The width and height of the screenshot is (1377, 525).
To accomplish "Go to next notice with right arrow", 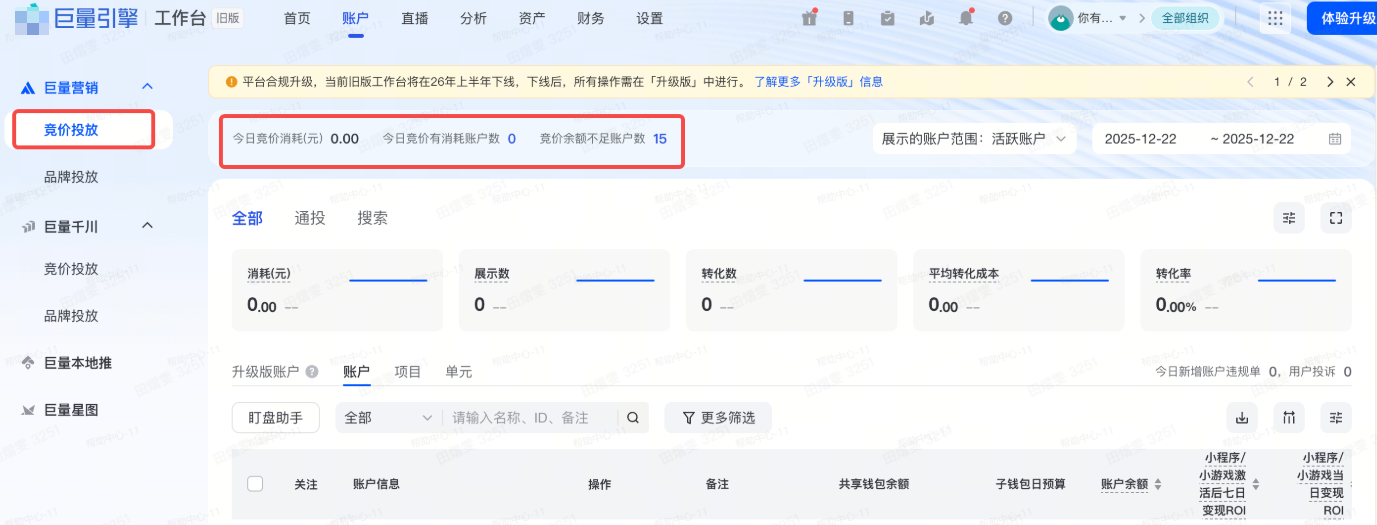I will 1330,82.
